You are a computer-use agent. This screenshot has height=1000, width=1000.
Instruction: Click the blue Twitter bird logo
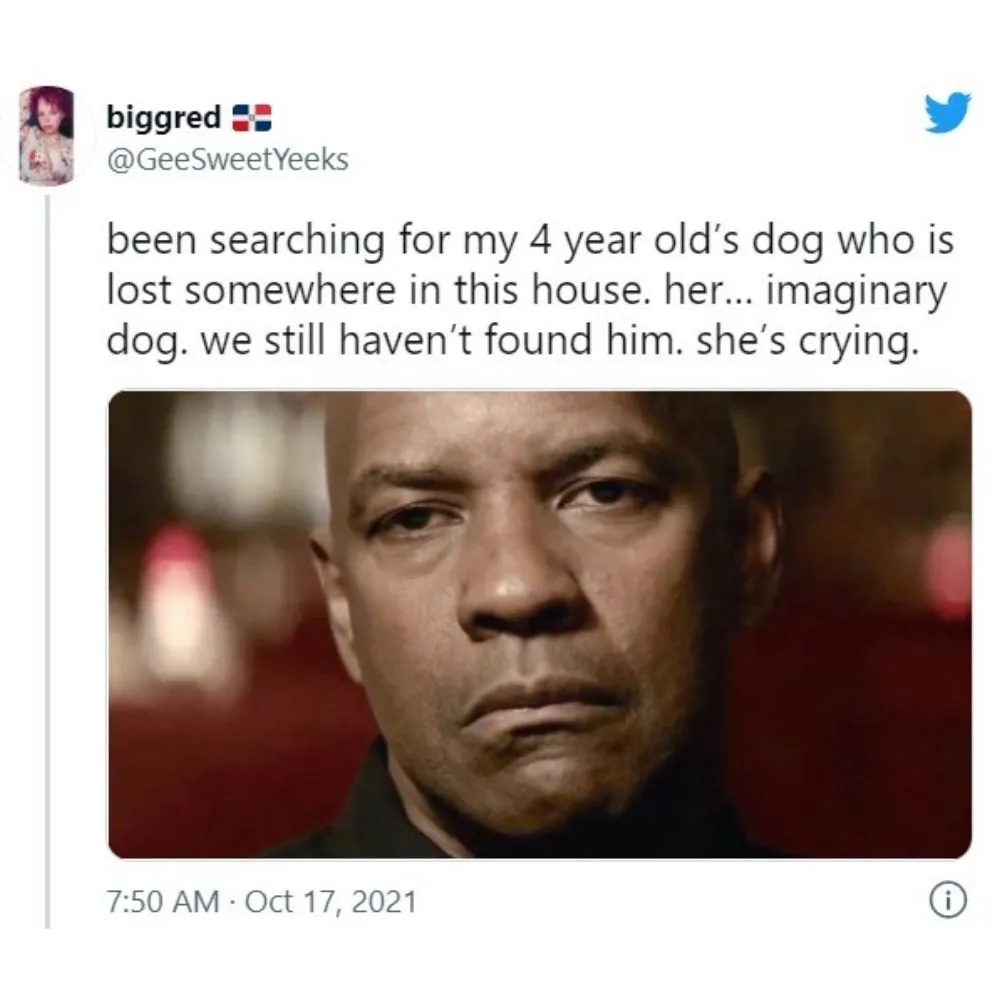pyautogui.click(x=948, y=113)
